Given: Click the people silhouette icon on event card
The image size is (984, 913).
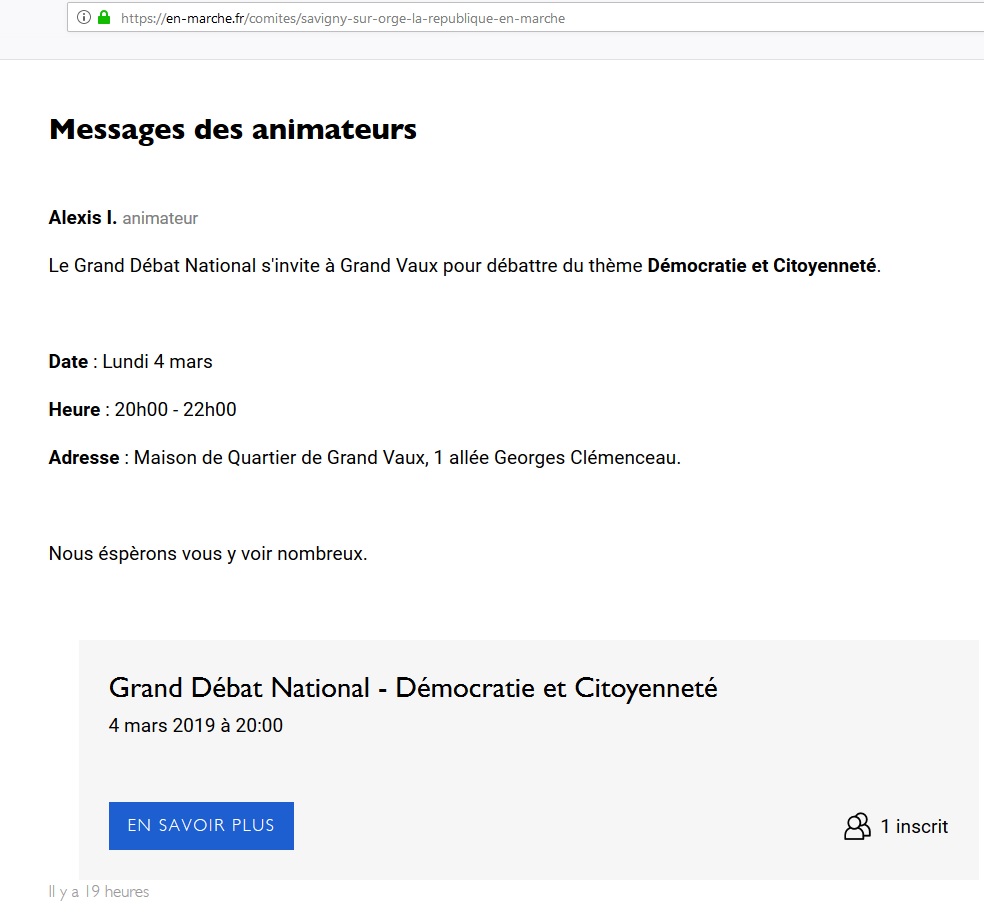Looking at the screenshot, I should pyautogui.click(x=857, y=826).
